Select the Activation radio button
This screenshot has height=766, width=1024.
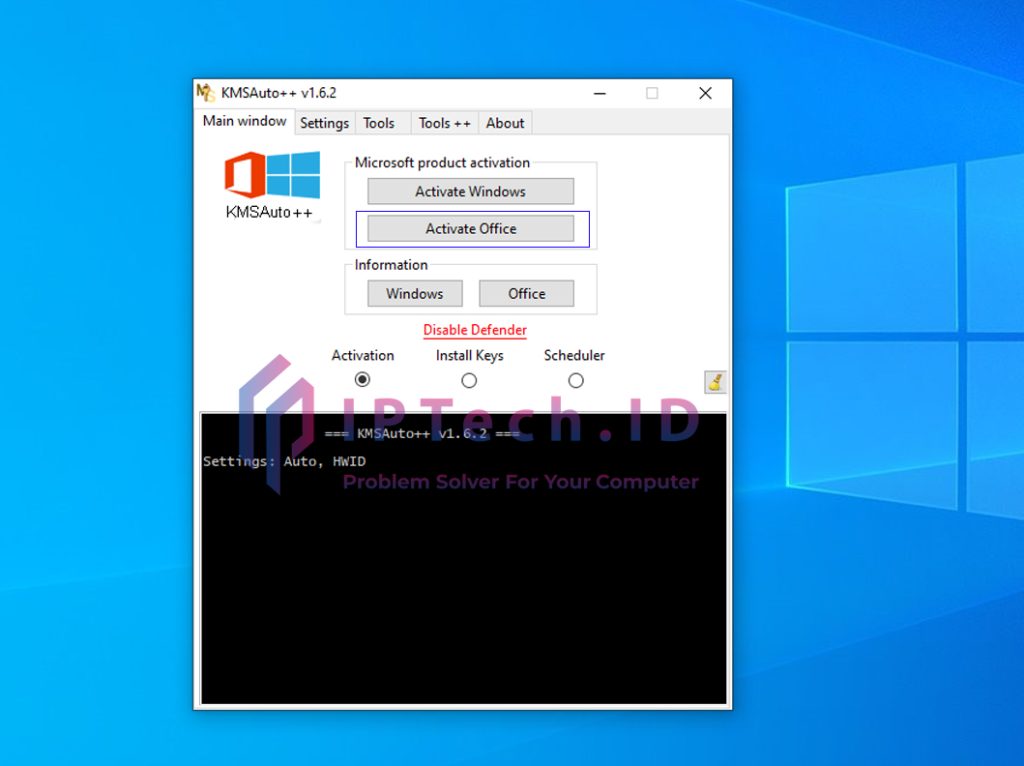click(x=362, y=379)
